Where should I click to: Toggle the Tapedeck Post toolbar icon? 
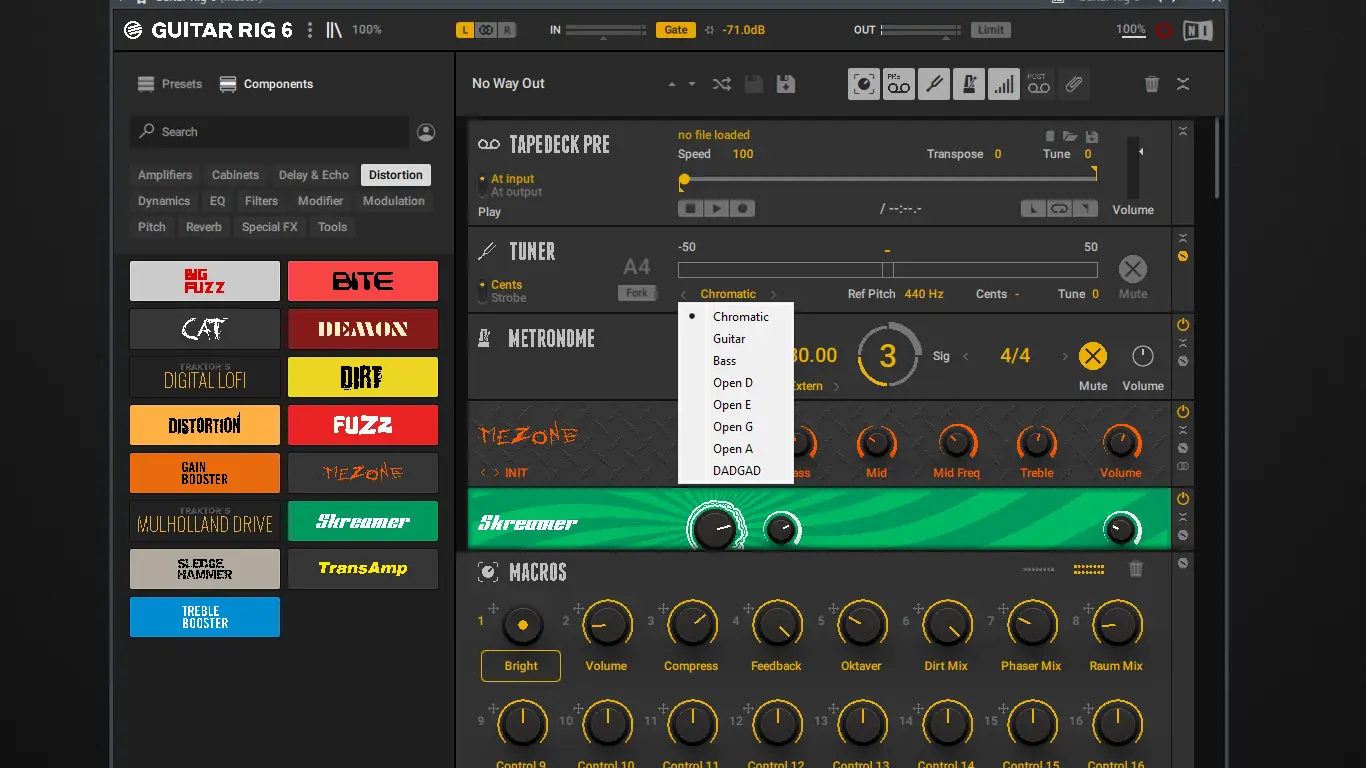click(1038, 84)
